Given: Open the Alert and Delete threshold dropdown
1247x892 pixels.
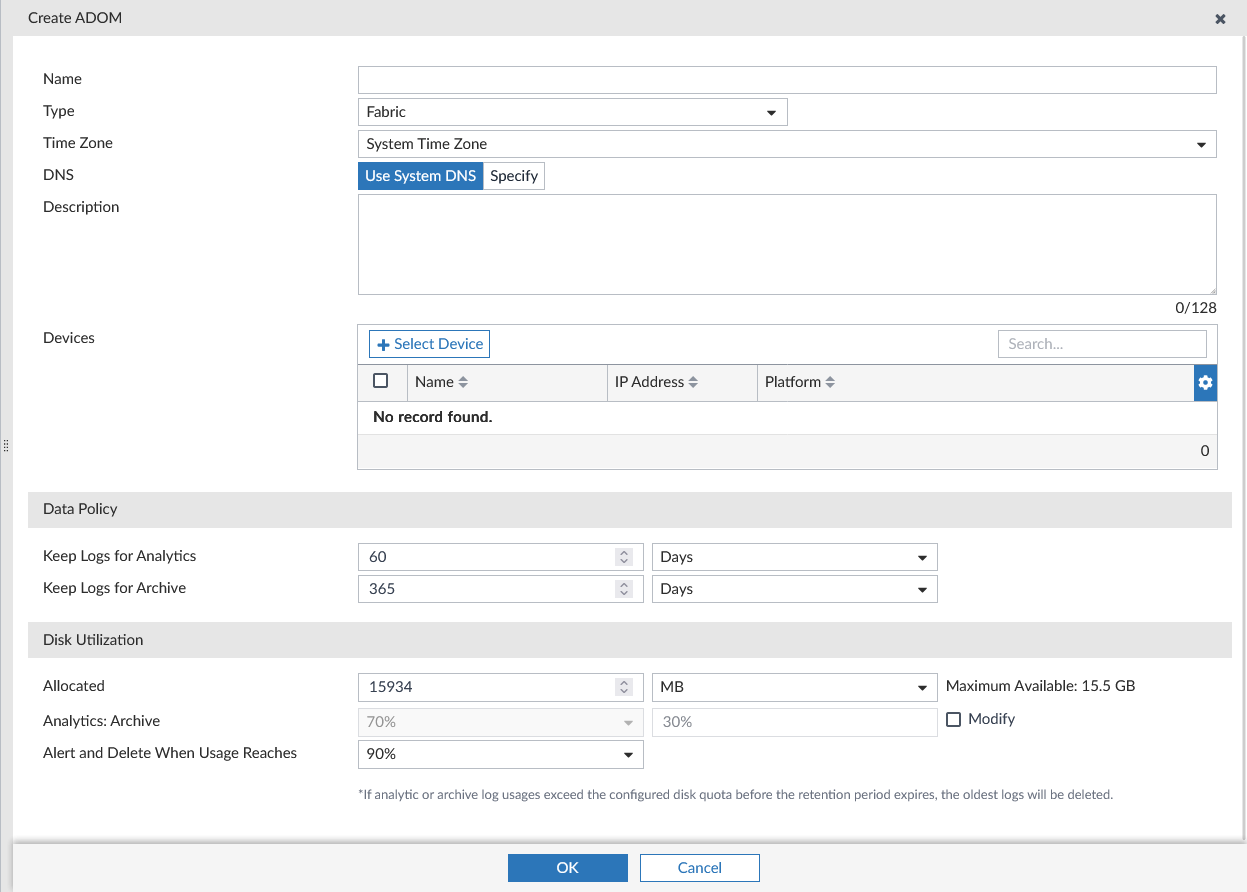Looking at the screenshot, I should pos(628,754).
